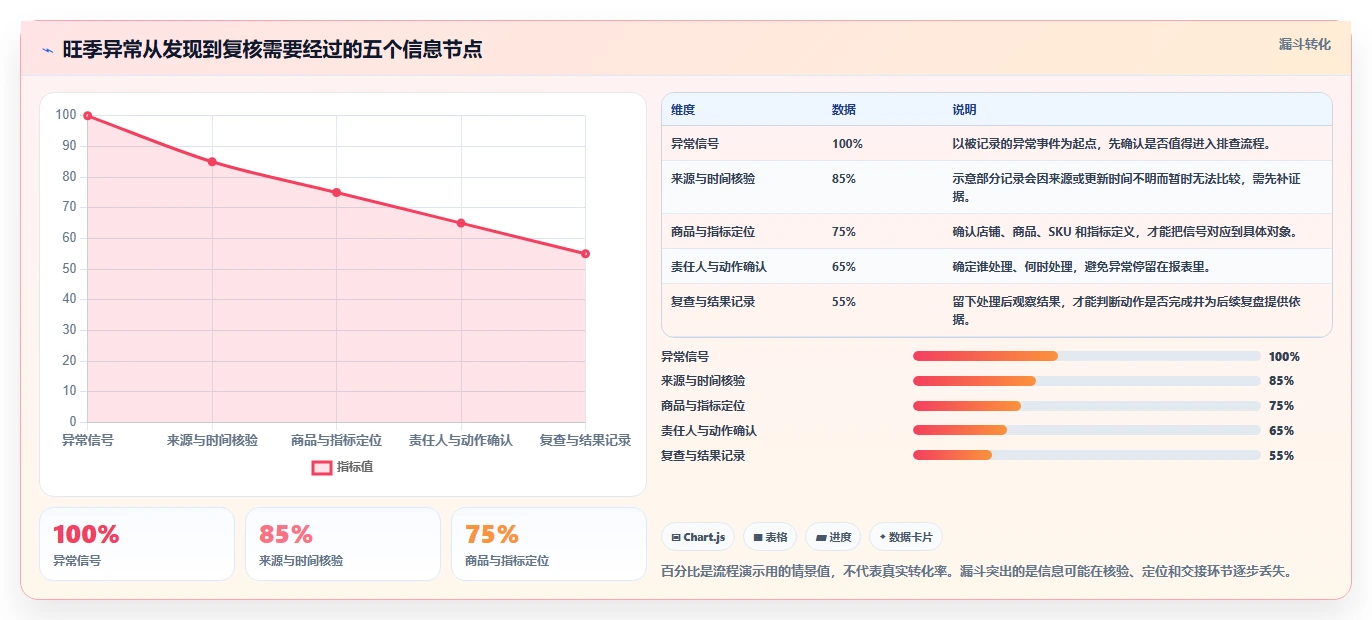This screenshot has height=620, width=1372.
Task: Click the 100% value in the table
Action: 847,144
